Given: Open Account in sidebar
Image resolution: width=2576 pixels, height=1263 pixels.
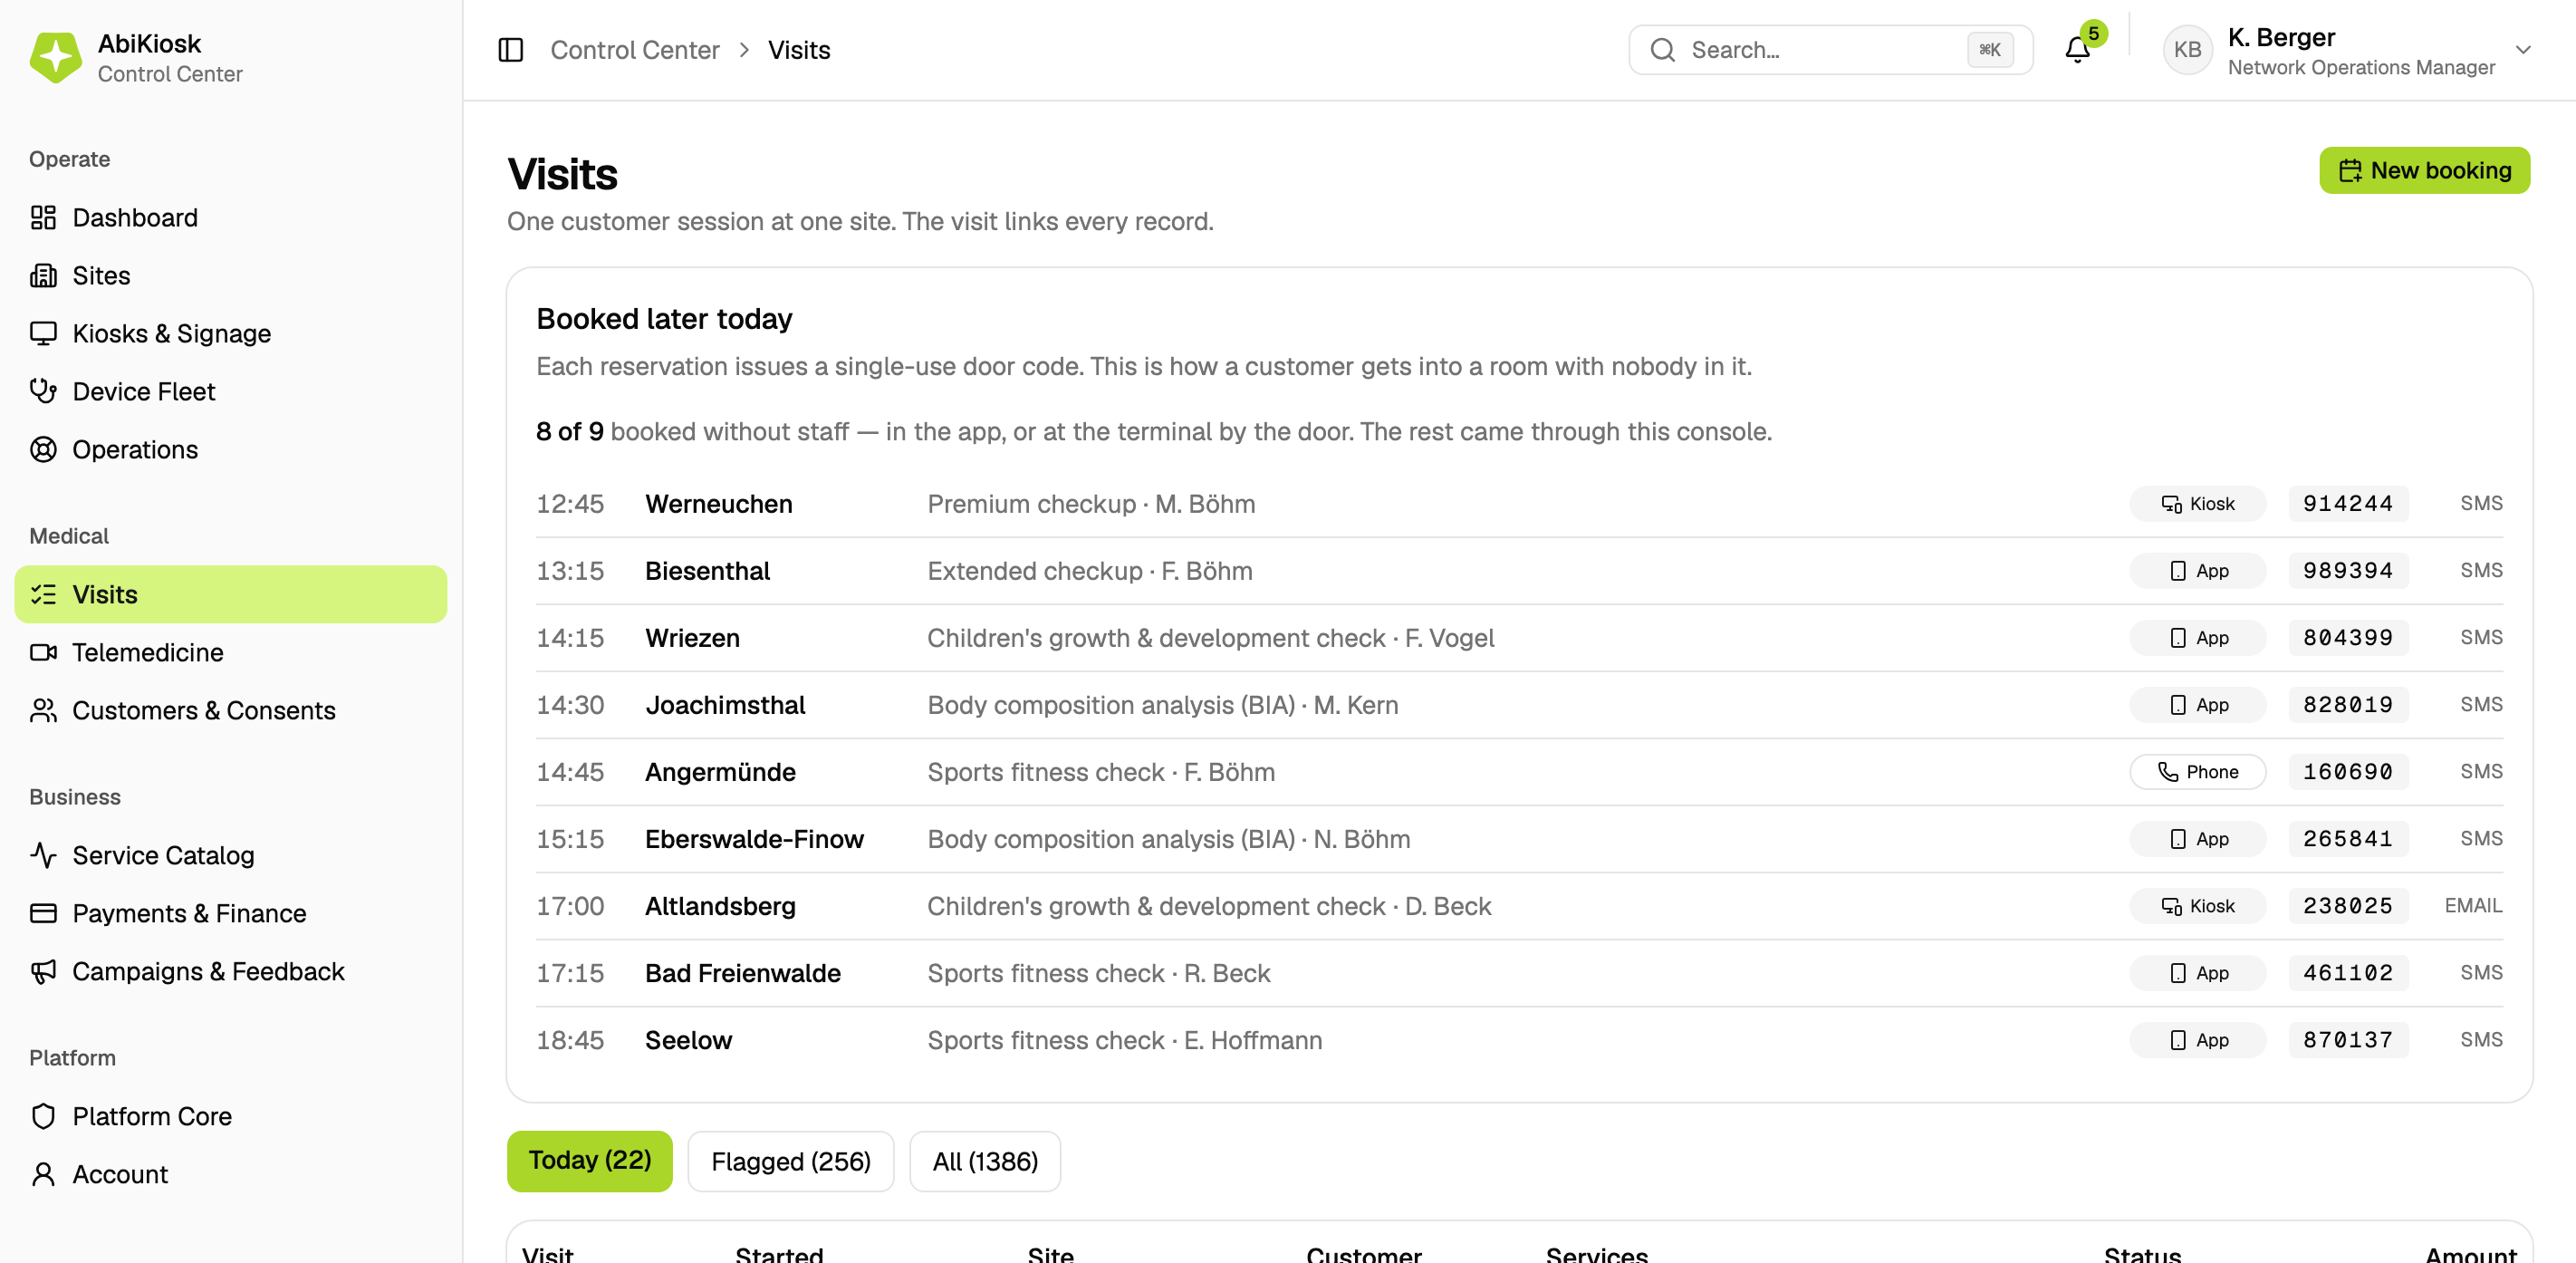Looking at the screenshot, I should [x=230, y=1175].
